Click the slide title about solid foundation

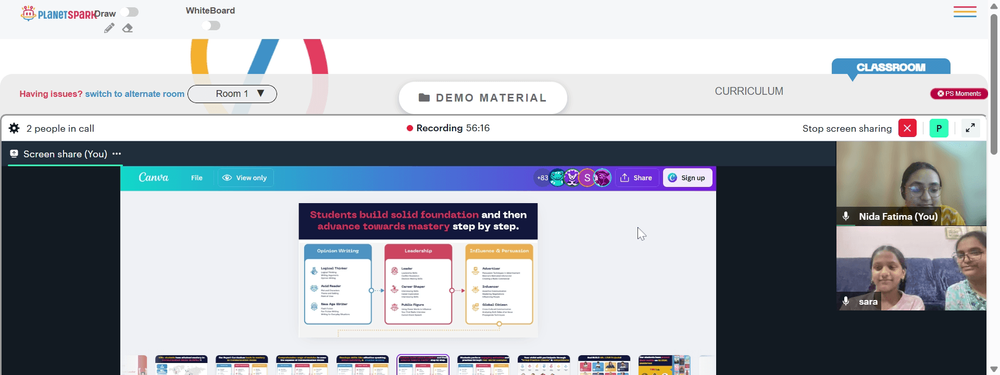point(418,221)
